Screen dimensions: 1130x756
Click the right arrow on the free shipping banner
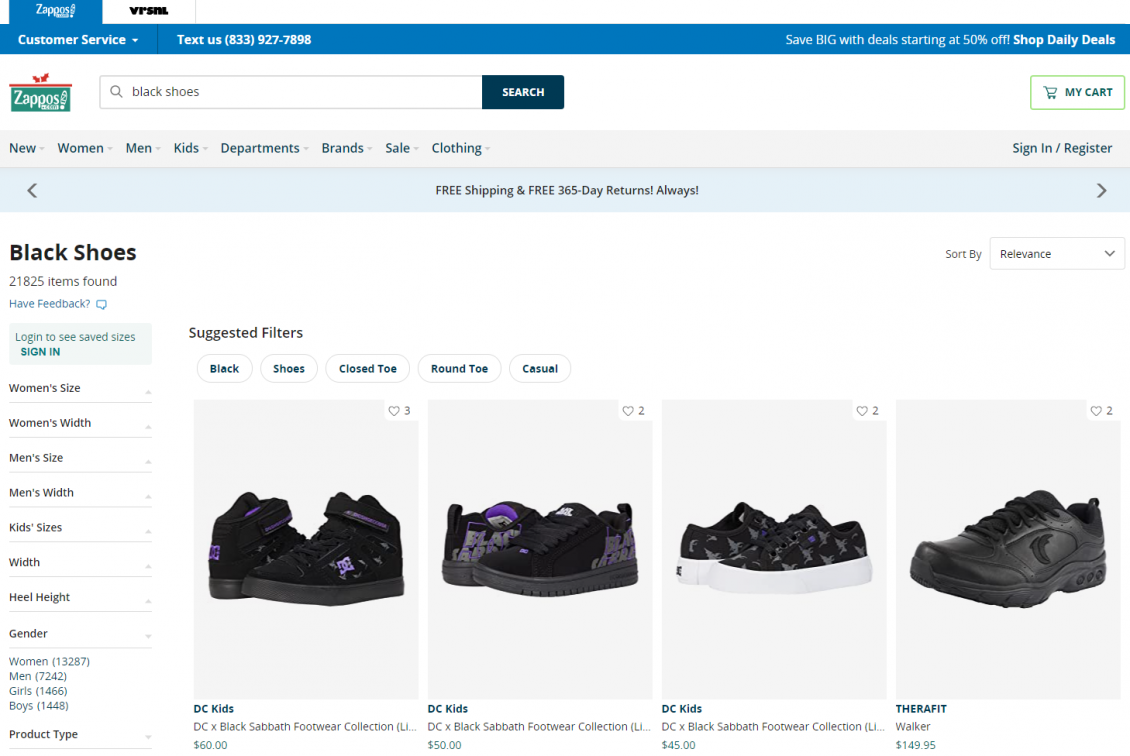1101,189
